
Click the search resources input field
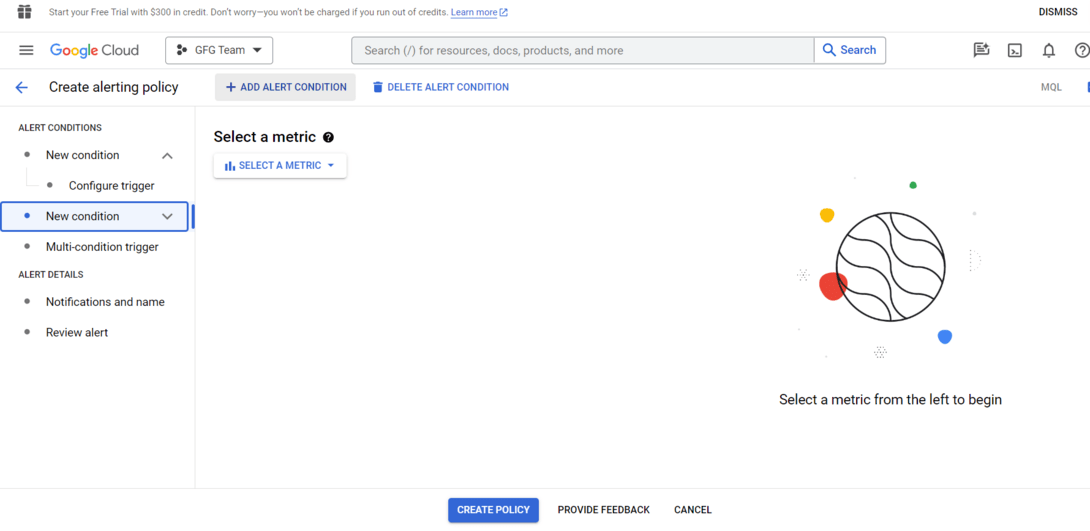583,50
